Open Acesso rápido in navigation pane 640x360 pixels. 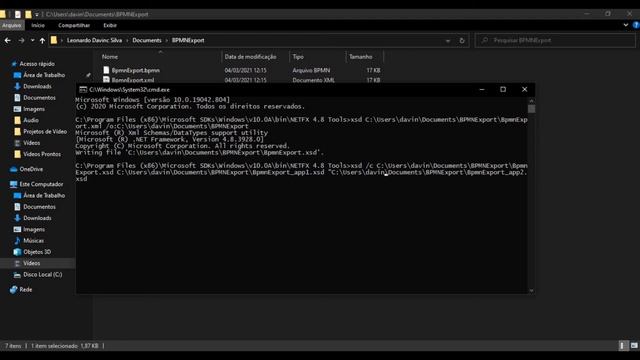click(37, 64)
